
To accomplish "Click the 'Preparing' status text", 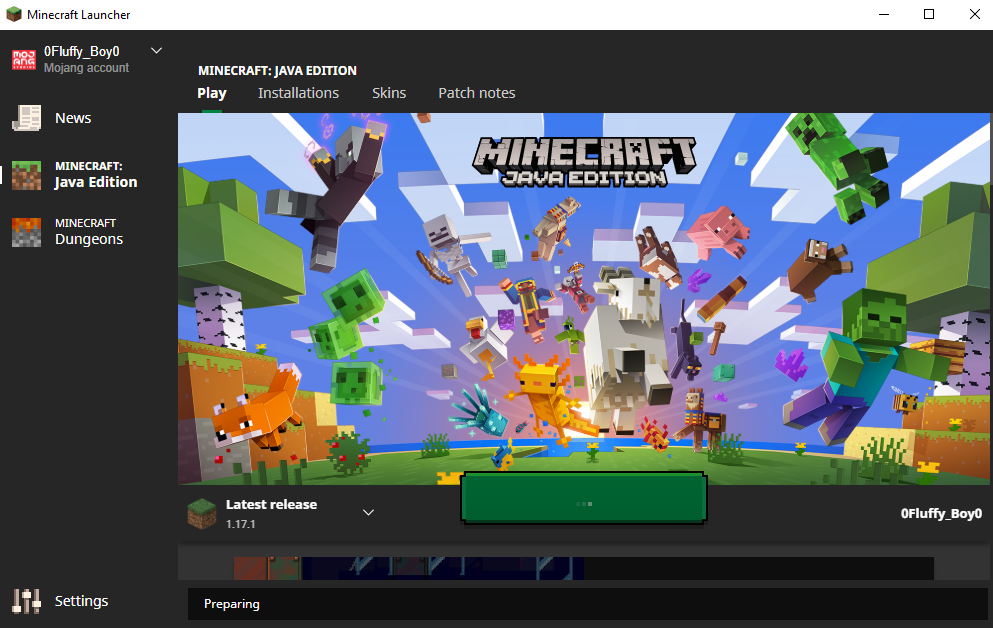I will pyautogui.click(x=232, y=604).
